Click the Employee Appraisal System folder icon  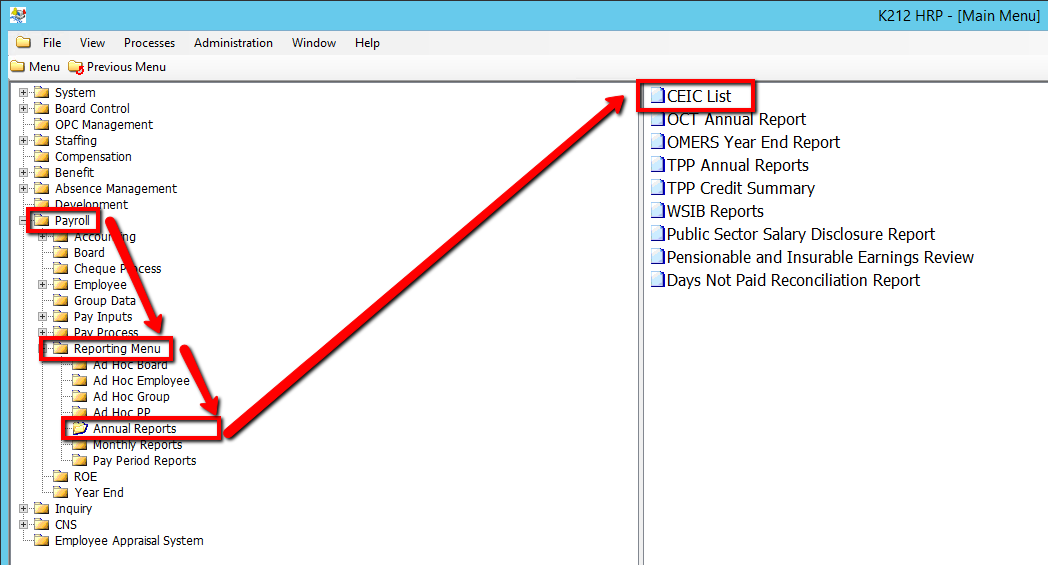coord(41,541)
